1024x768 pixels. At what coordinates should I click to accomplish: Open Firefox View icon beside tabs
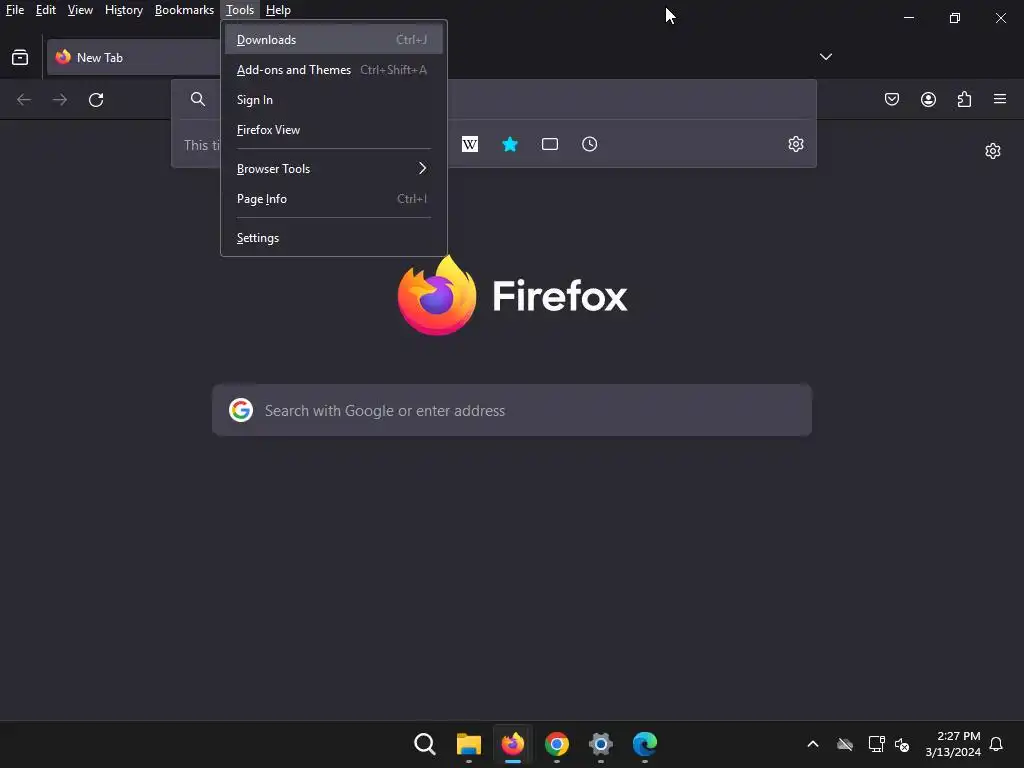(x=20, y=57)
